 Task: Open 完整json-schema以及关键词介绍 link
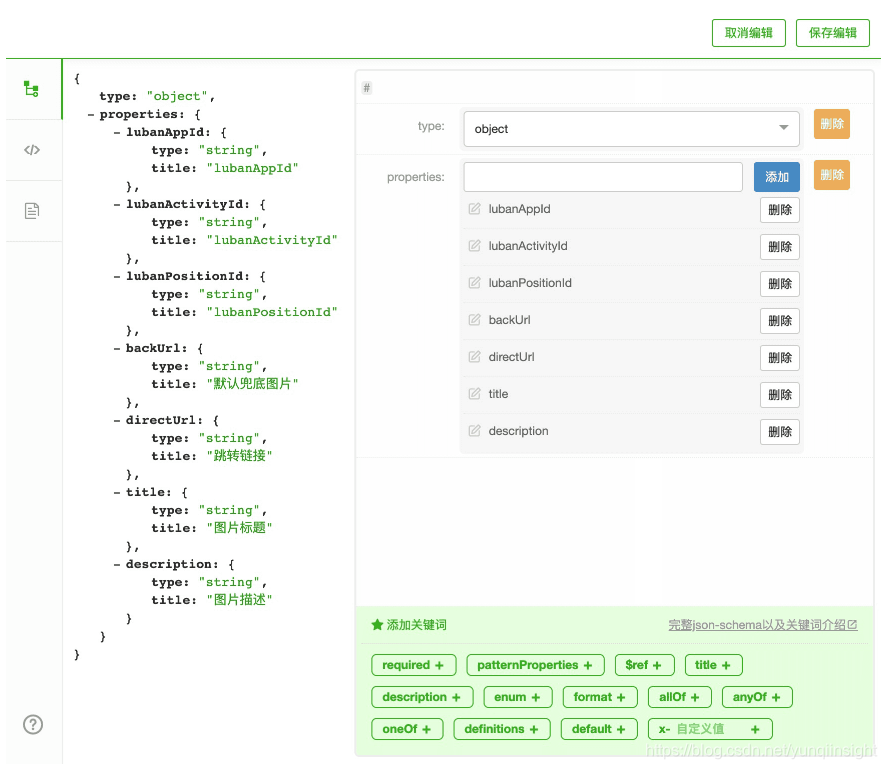tap(763, 625)
